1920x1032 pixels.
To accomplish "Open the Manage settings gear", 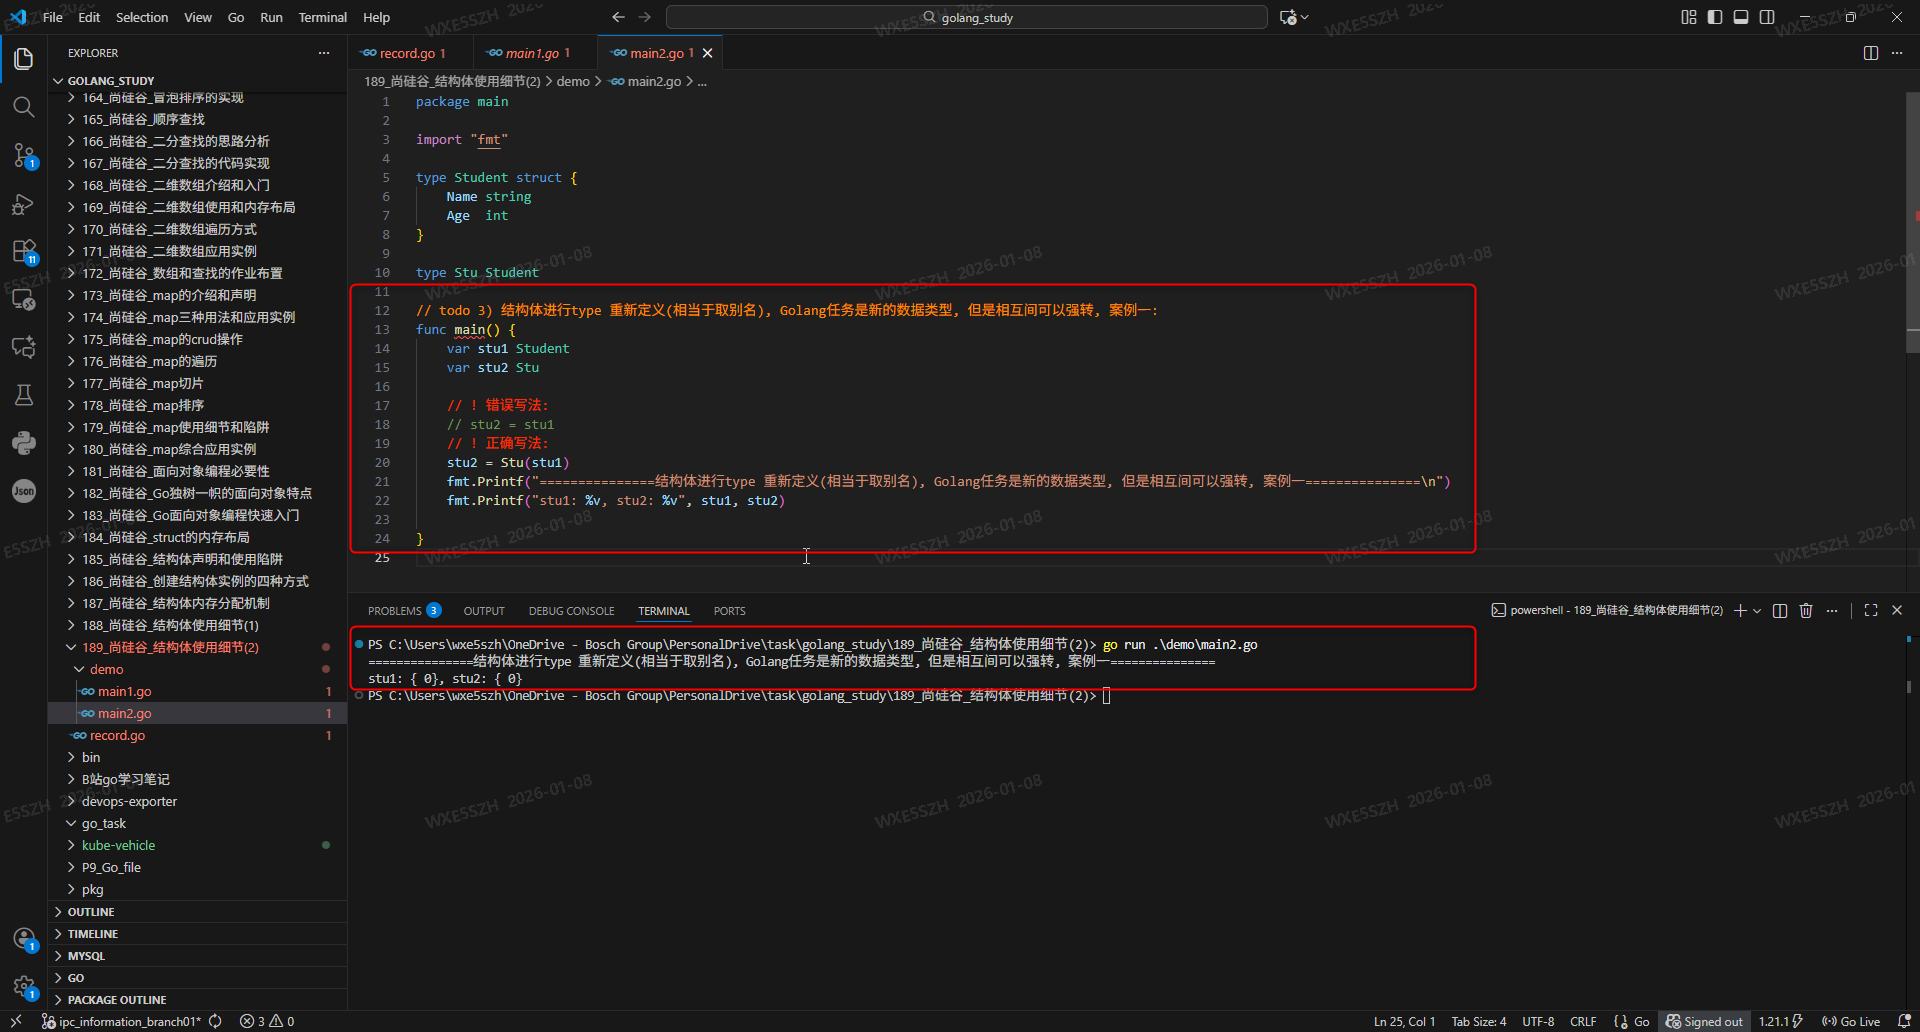I will [24, 987].
